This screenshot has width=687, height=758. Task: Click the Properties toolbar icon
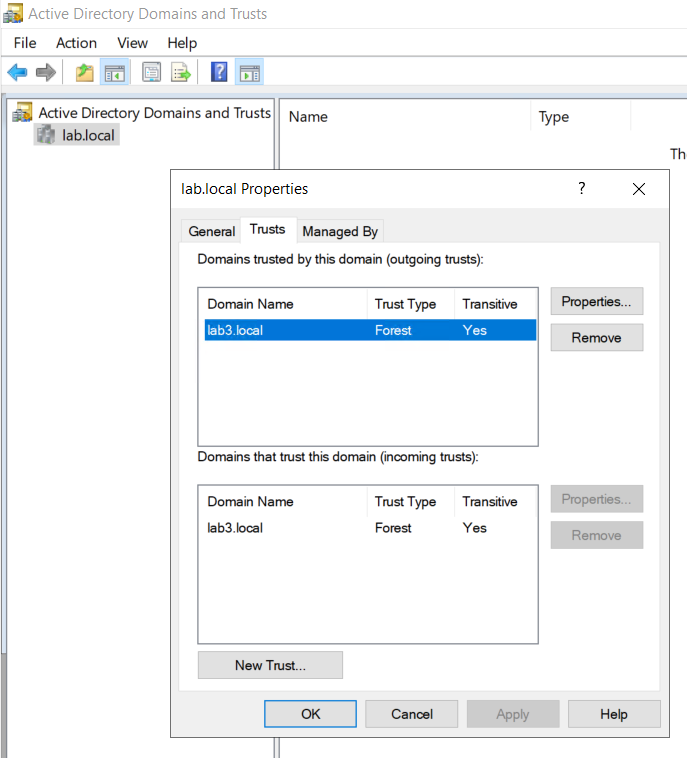pos(151,73)
